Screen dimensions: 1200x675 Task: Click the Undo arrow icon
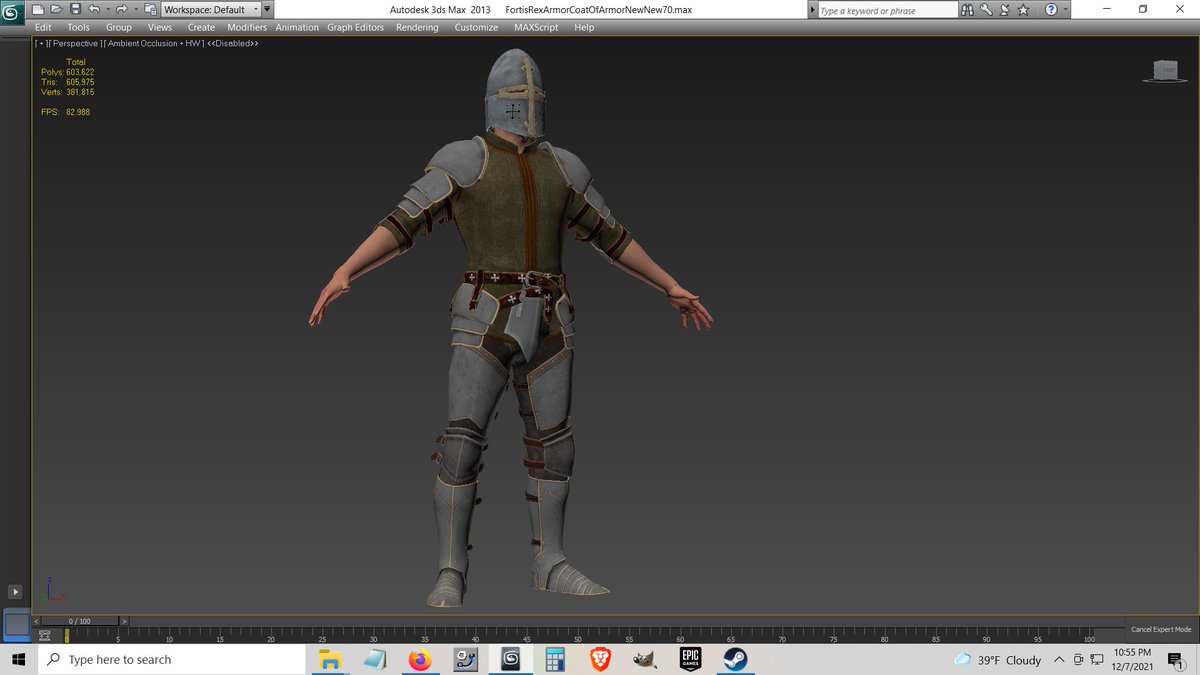(93, 9)
